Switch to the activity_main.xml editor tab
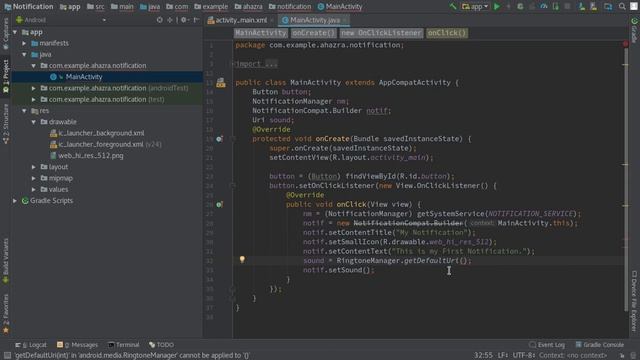This screenshot has width=640, height=360. tap(240, 20)
